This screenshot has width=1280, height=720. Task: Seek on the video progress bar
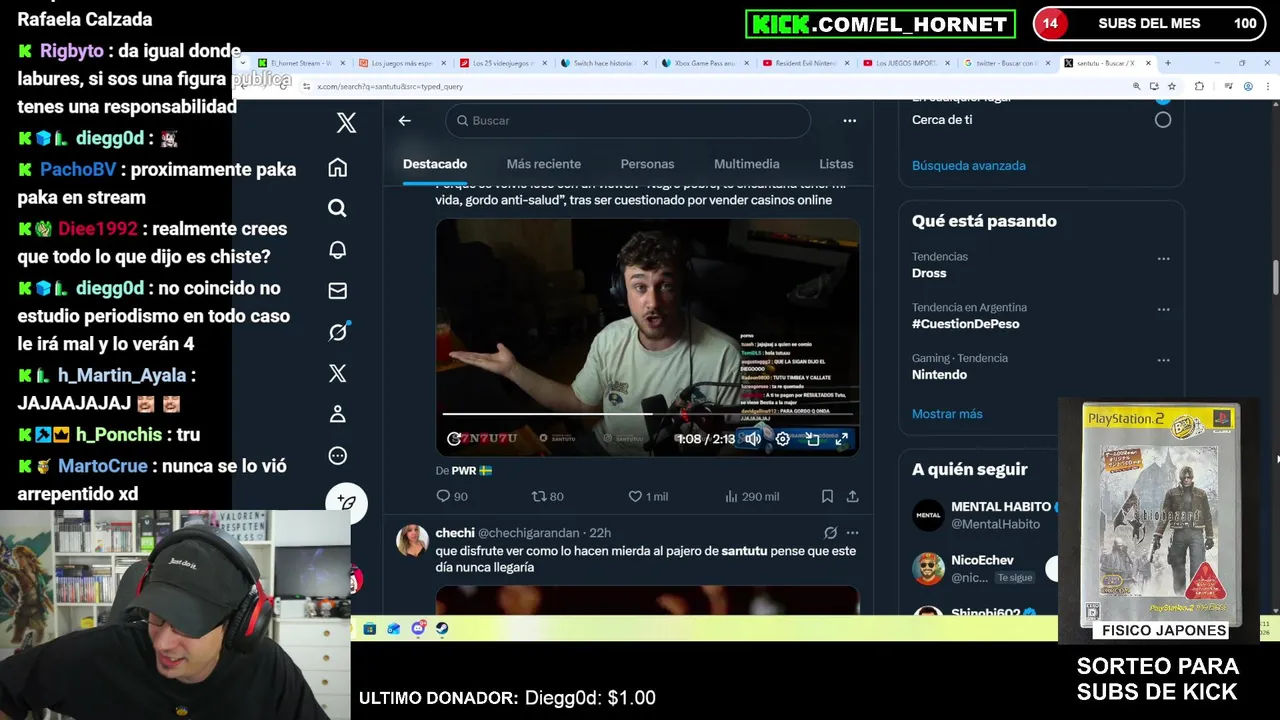[x=647, y=413]
